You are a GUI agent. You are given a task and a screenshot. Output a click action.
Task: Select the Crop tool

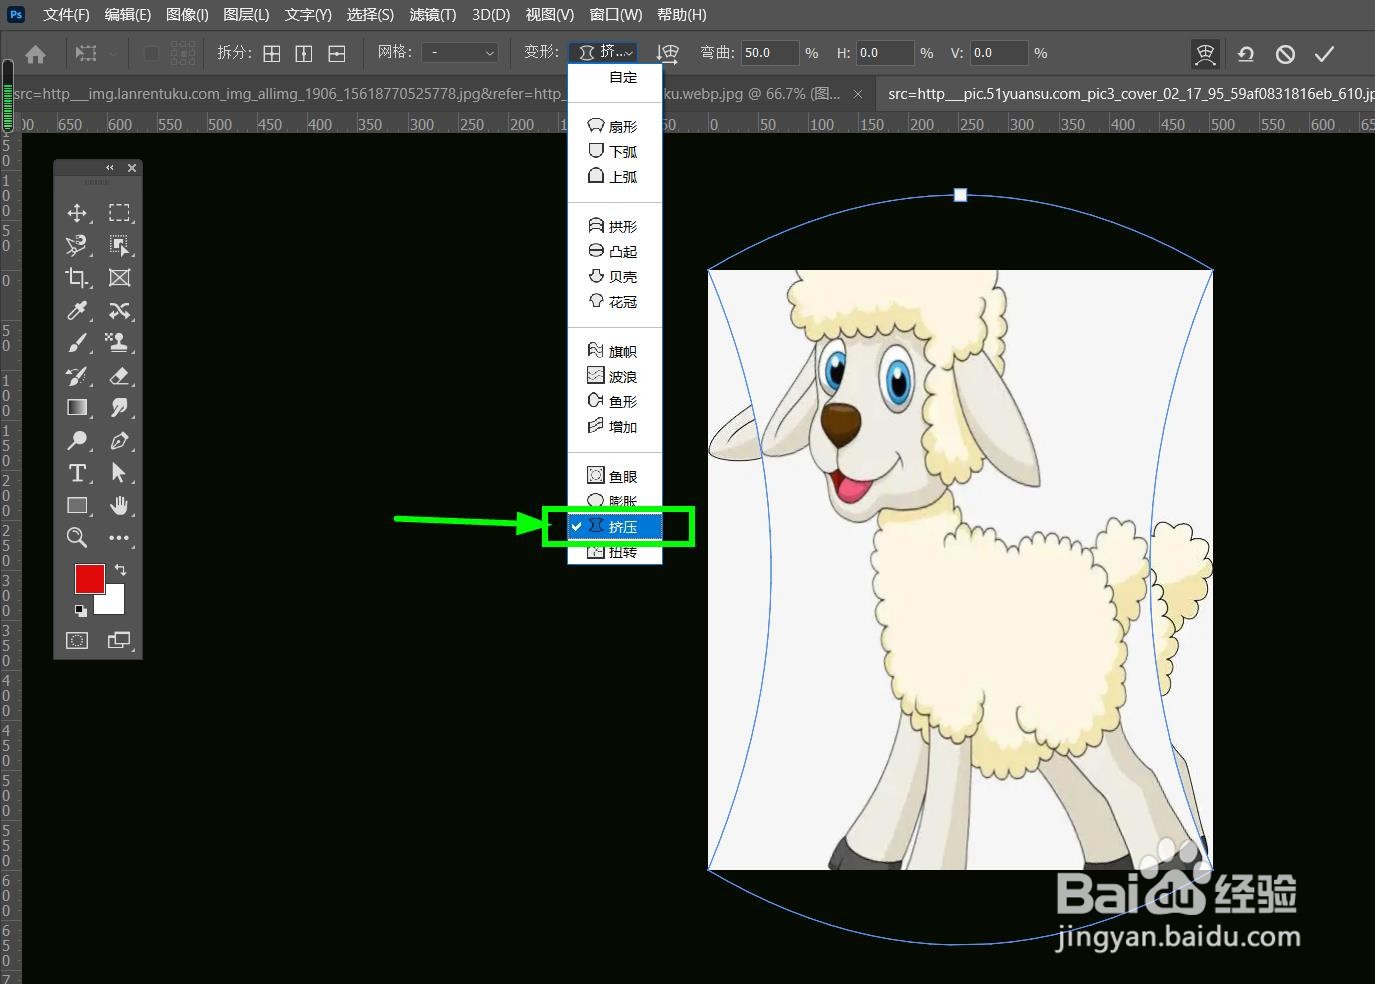[x=77, y=278]
